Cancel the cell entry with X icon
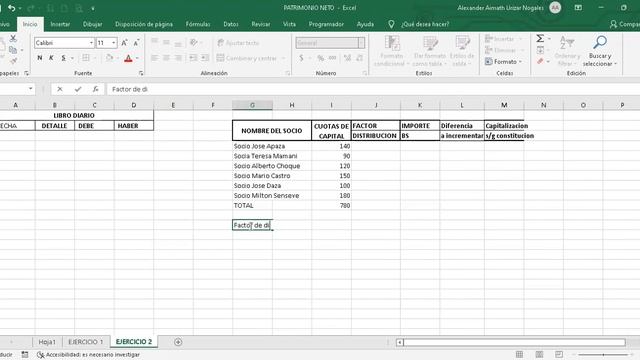The image size is (640, 360). (60, 89)
